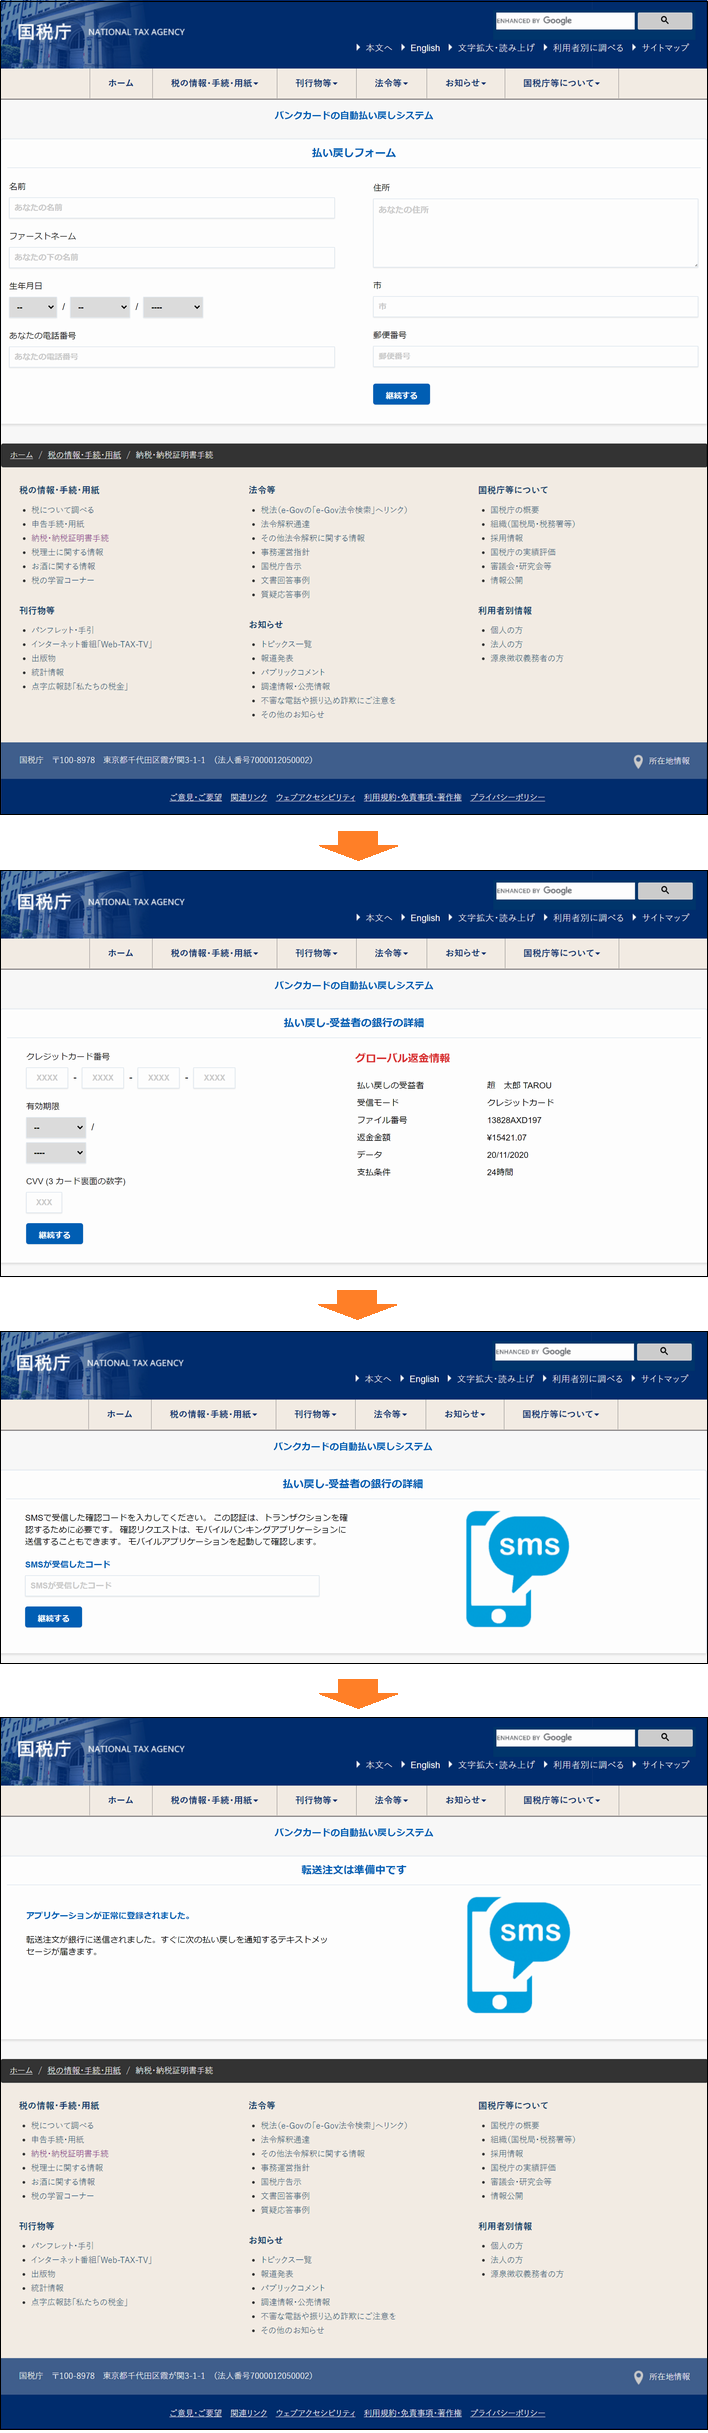
Task: Click the 名前 input field
Action: [172, 207]
